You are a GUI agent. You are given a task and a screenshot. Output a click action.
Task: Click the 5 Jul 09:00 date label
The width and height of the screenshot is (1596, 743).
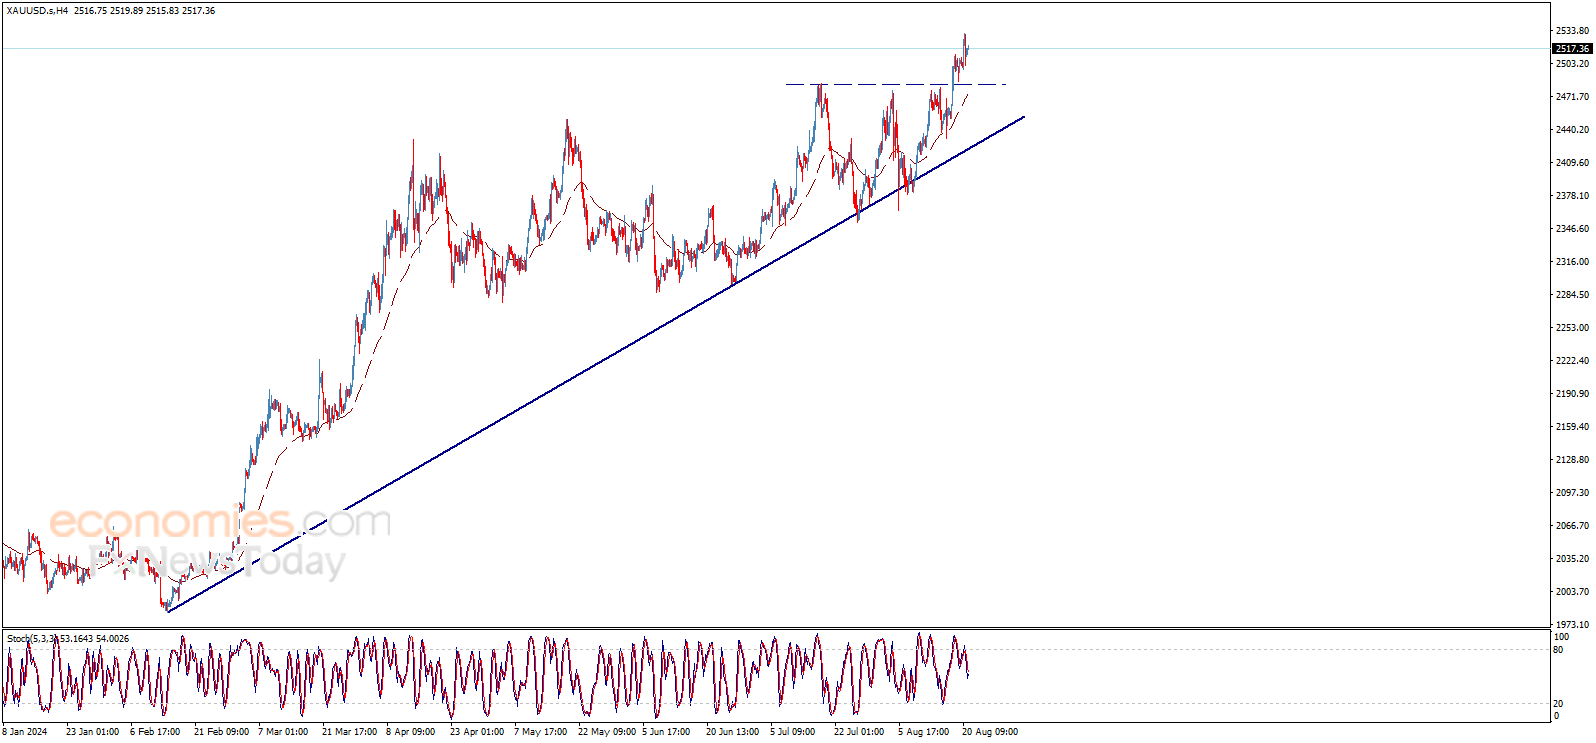click(x=792, y=732)
